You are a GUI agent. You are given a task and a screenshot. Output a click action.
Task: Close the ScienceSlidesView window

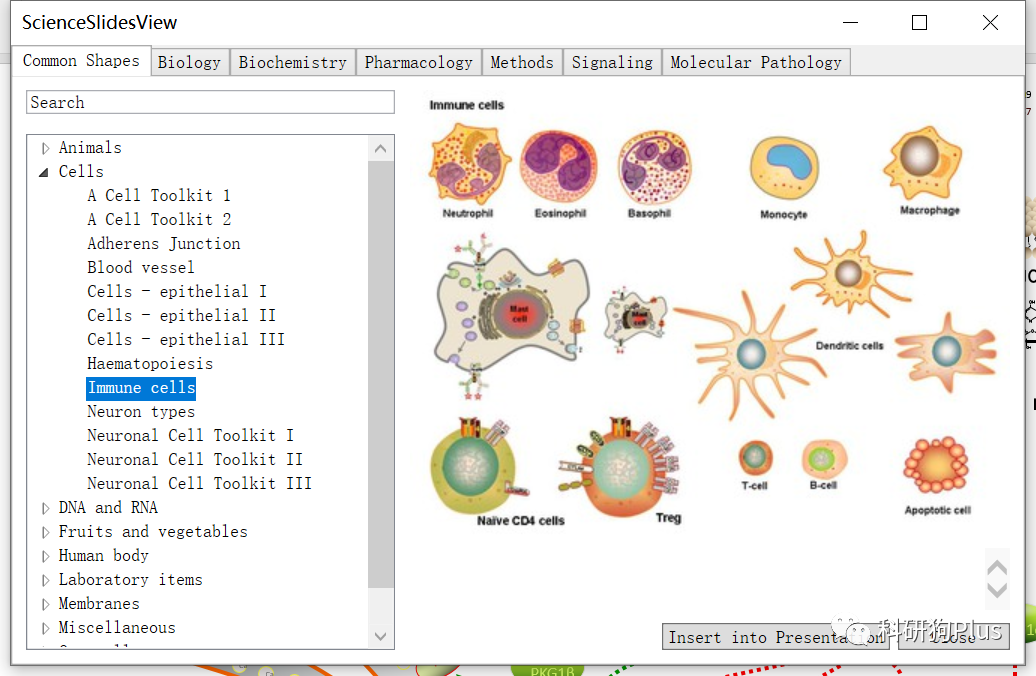990,22
